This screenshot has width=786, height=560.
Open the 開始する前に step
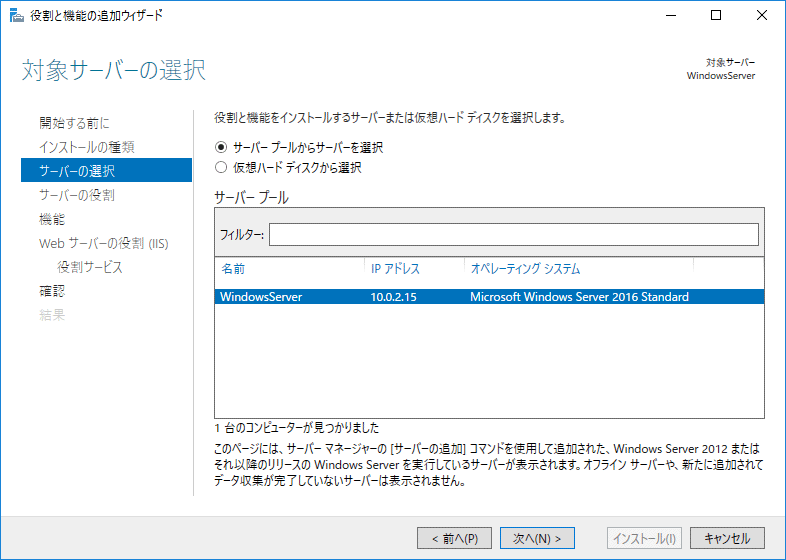pos(74,123)
